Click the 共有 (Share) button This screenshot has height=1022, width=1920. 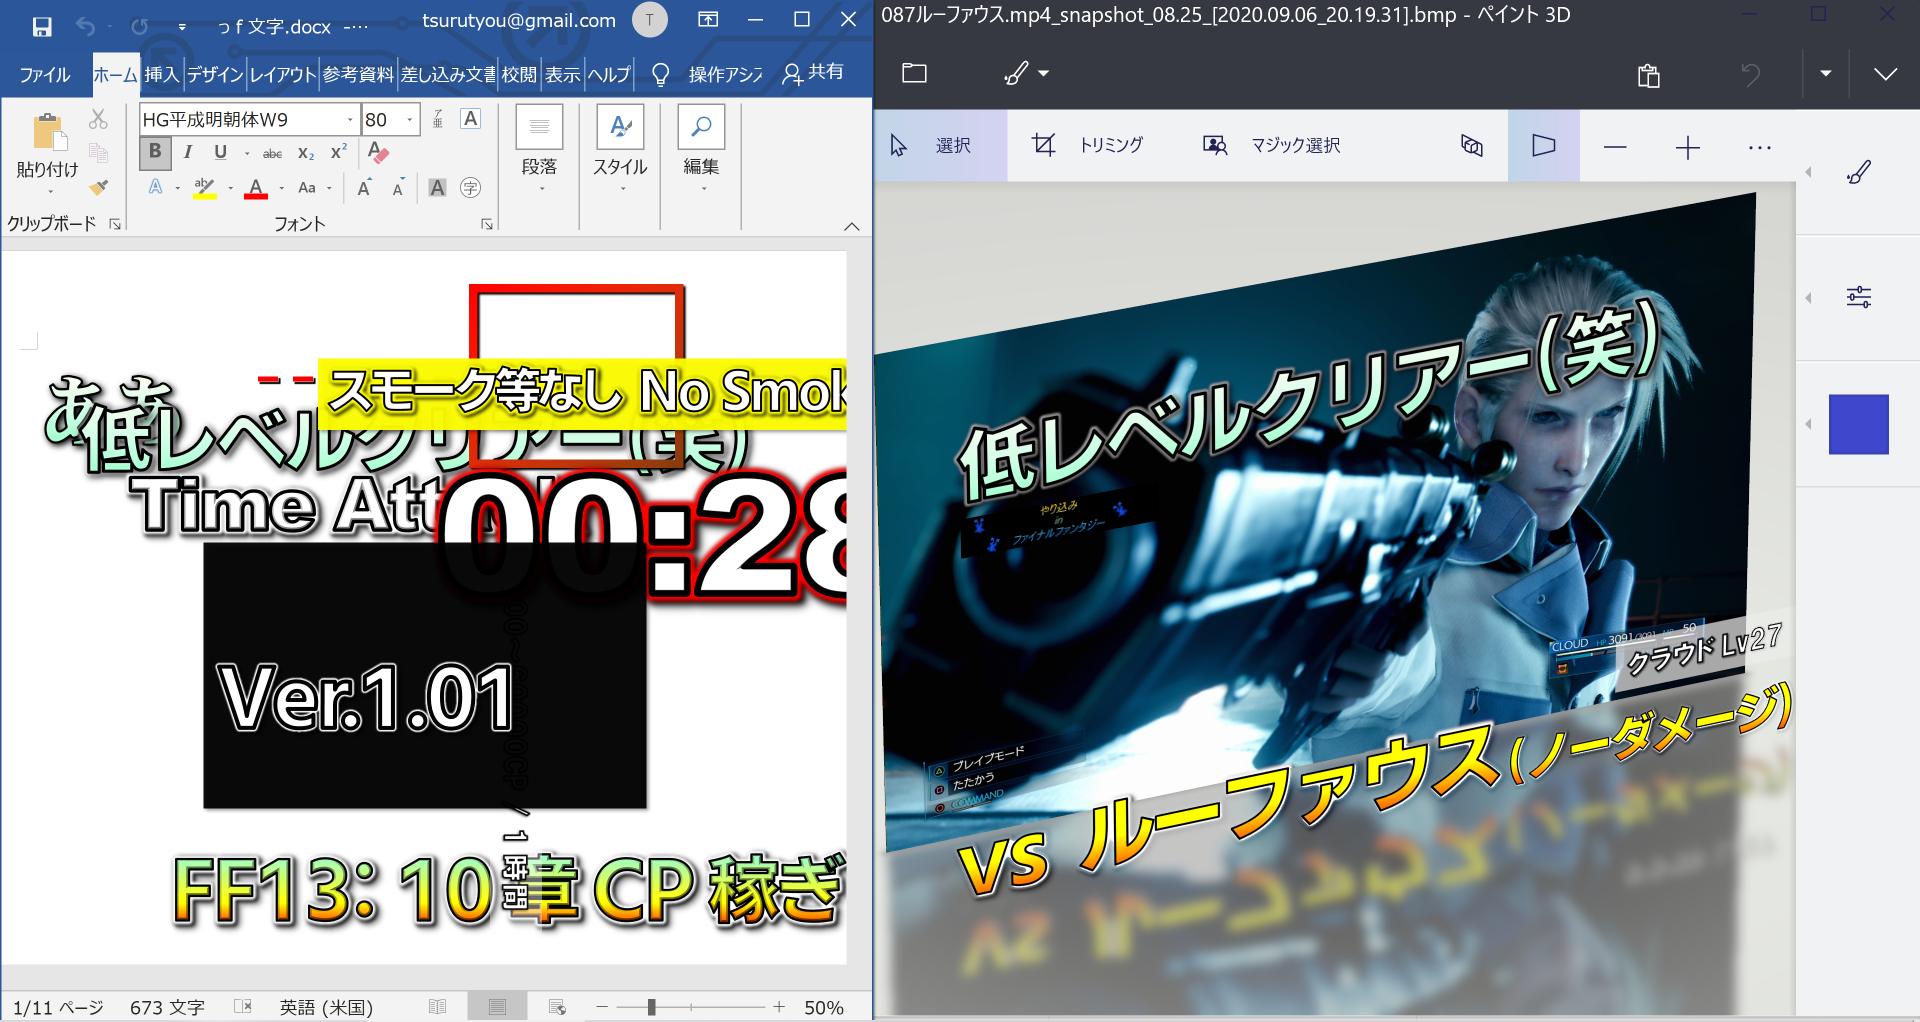click(x=813, y=73)
